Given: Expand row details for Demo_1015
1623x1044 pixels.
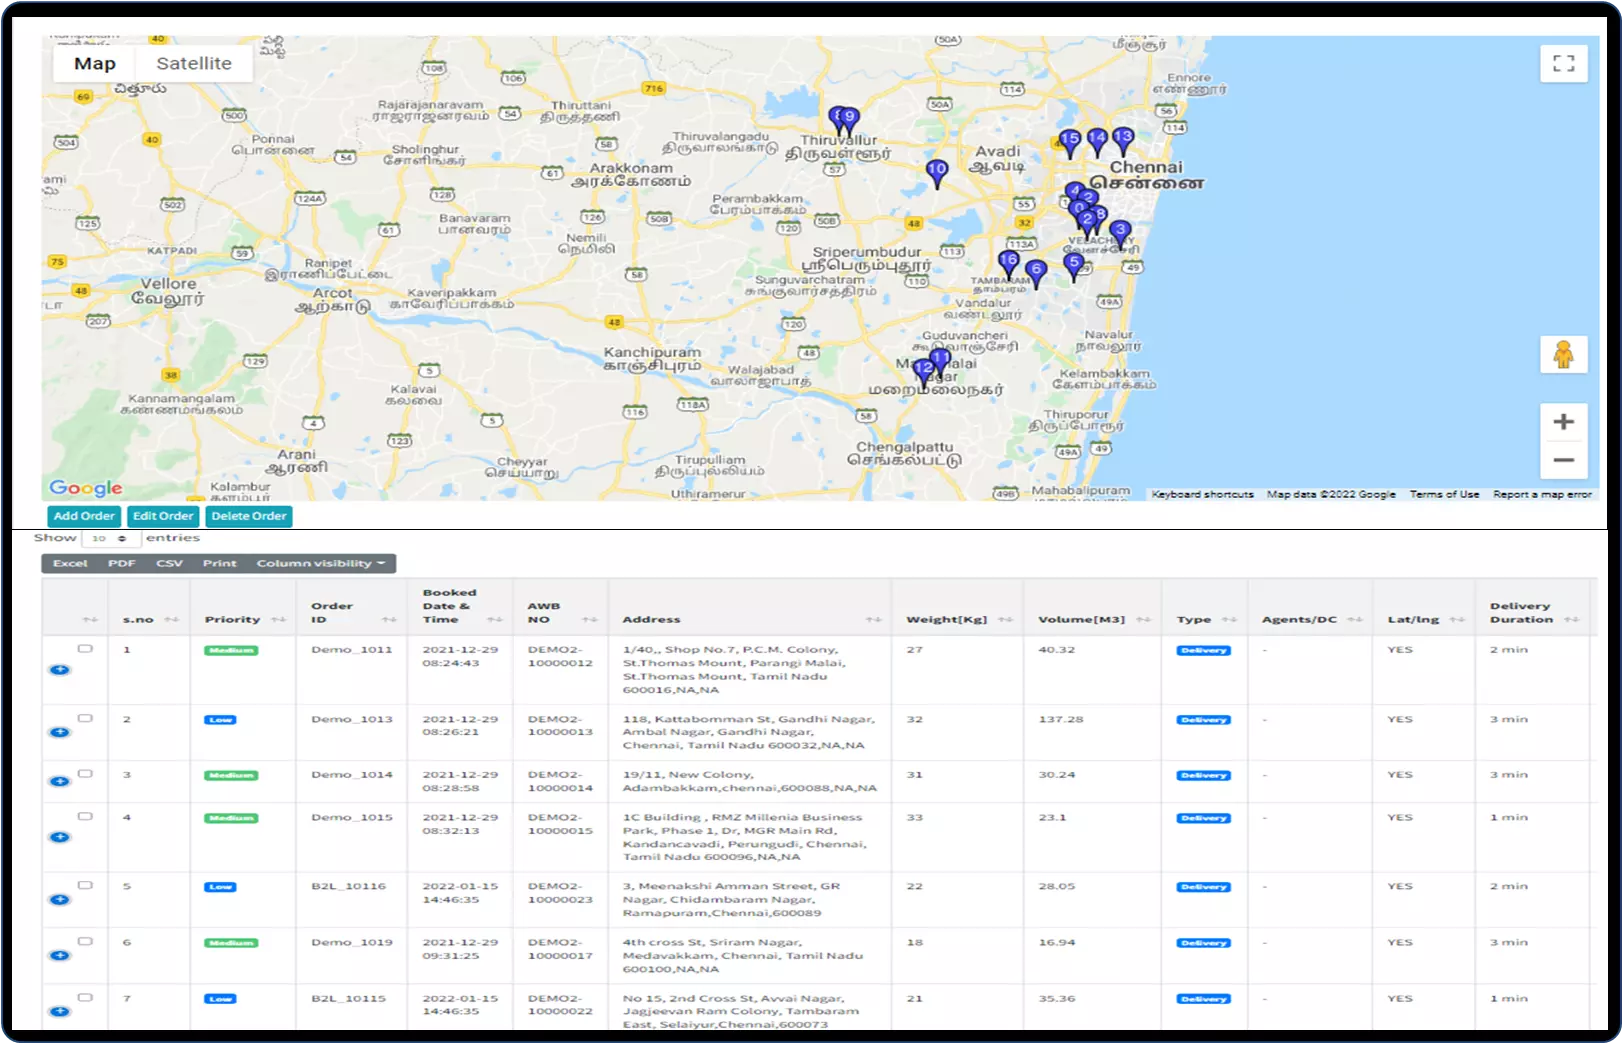Looking at the screenshot, I should click(60, 838).
